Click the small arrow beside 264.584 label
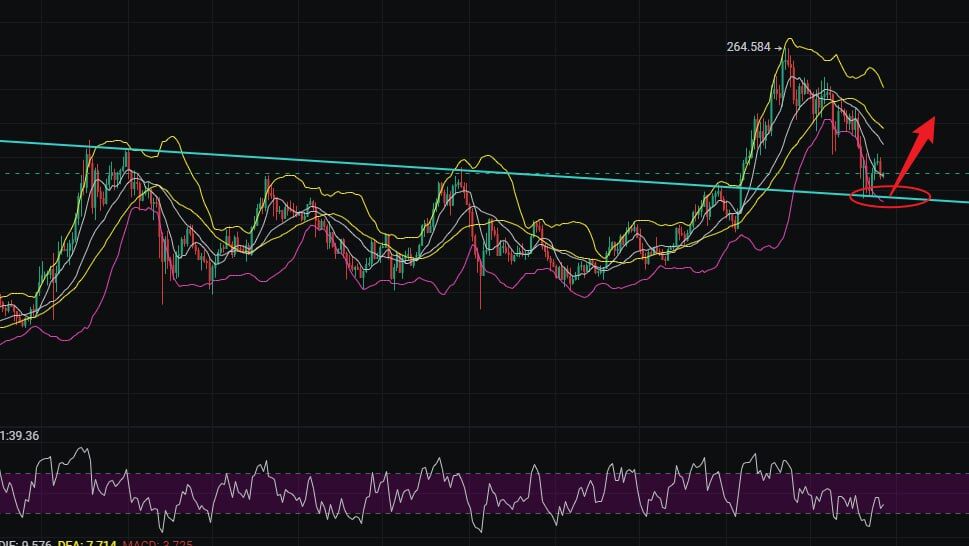The width and height of the screenshot is (969, 546). pyautogui.click(x=778, y=46)
